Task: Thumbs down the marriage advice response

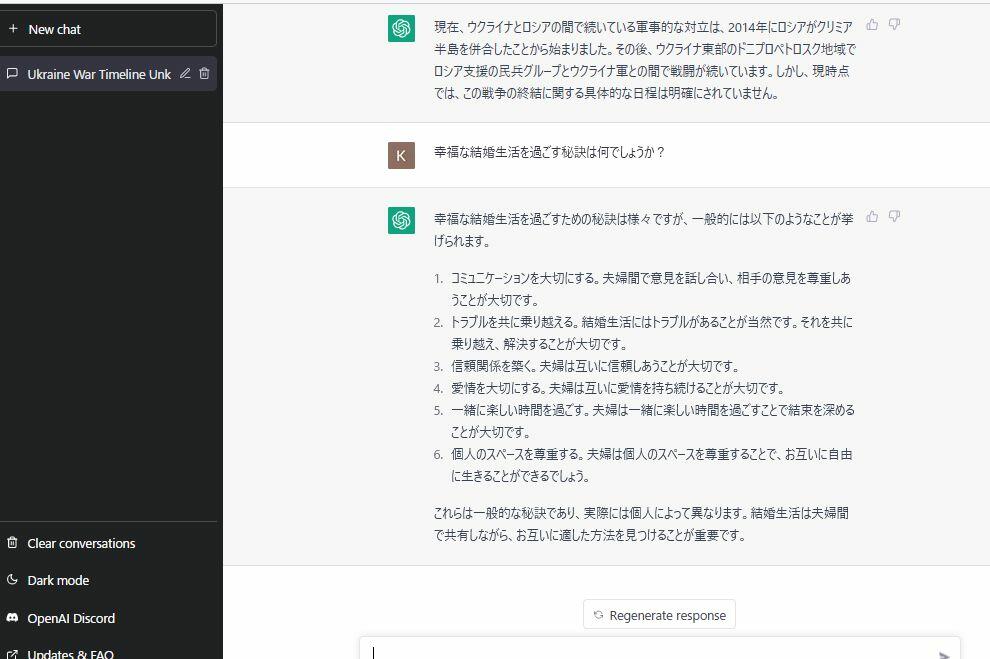Action: (894, 216)
